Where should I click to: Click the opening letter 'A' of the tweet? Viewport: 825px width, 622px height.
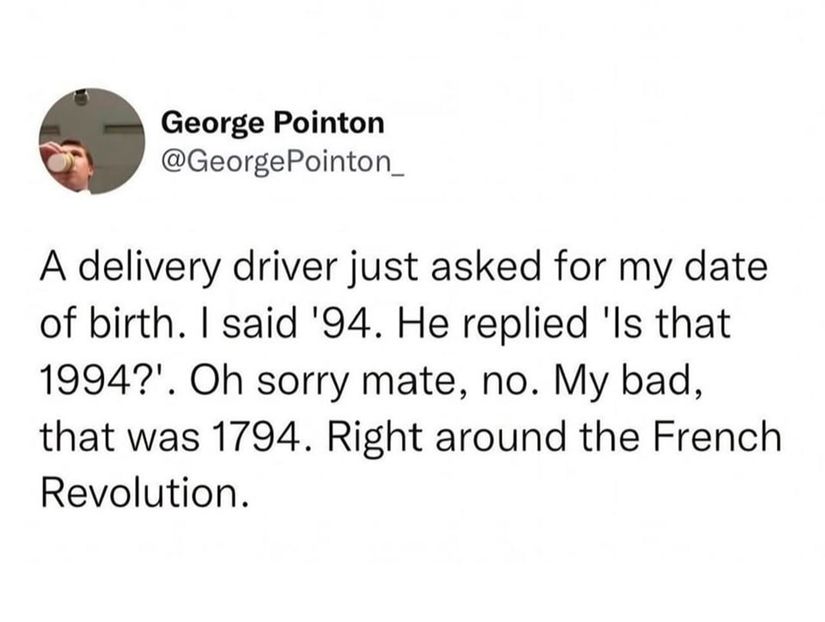[55, 267]
